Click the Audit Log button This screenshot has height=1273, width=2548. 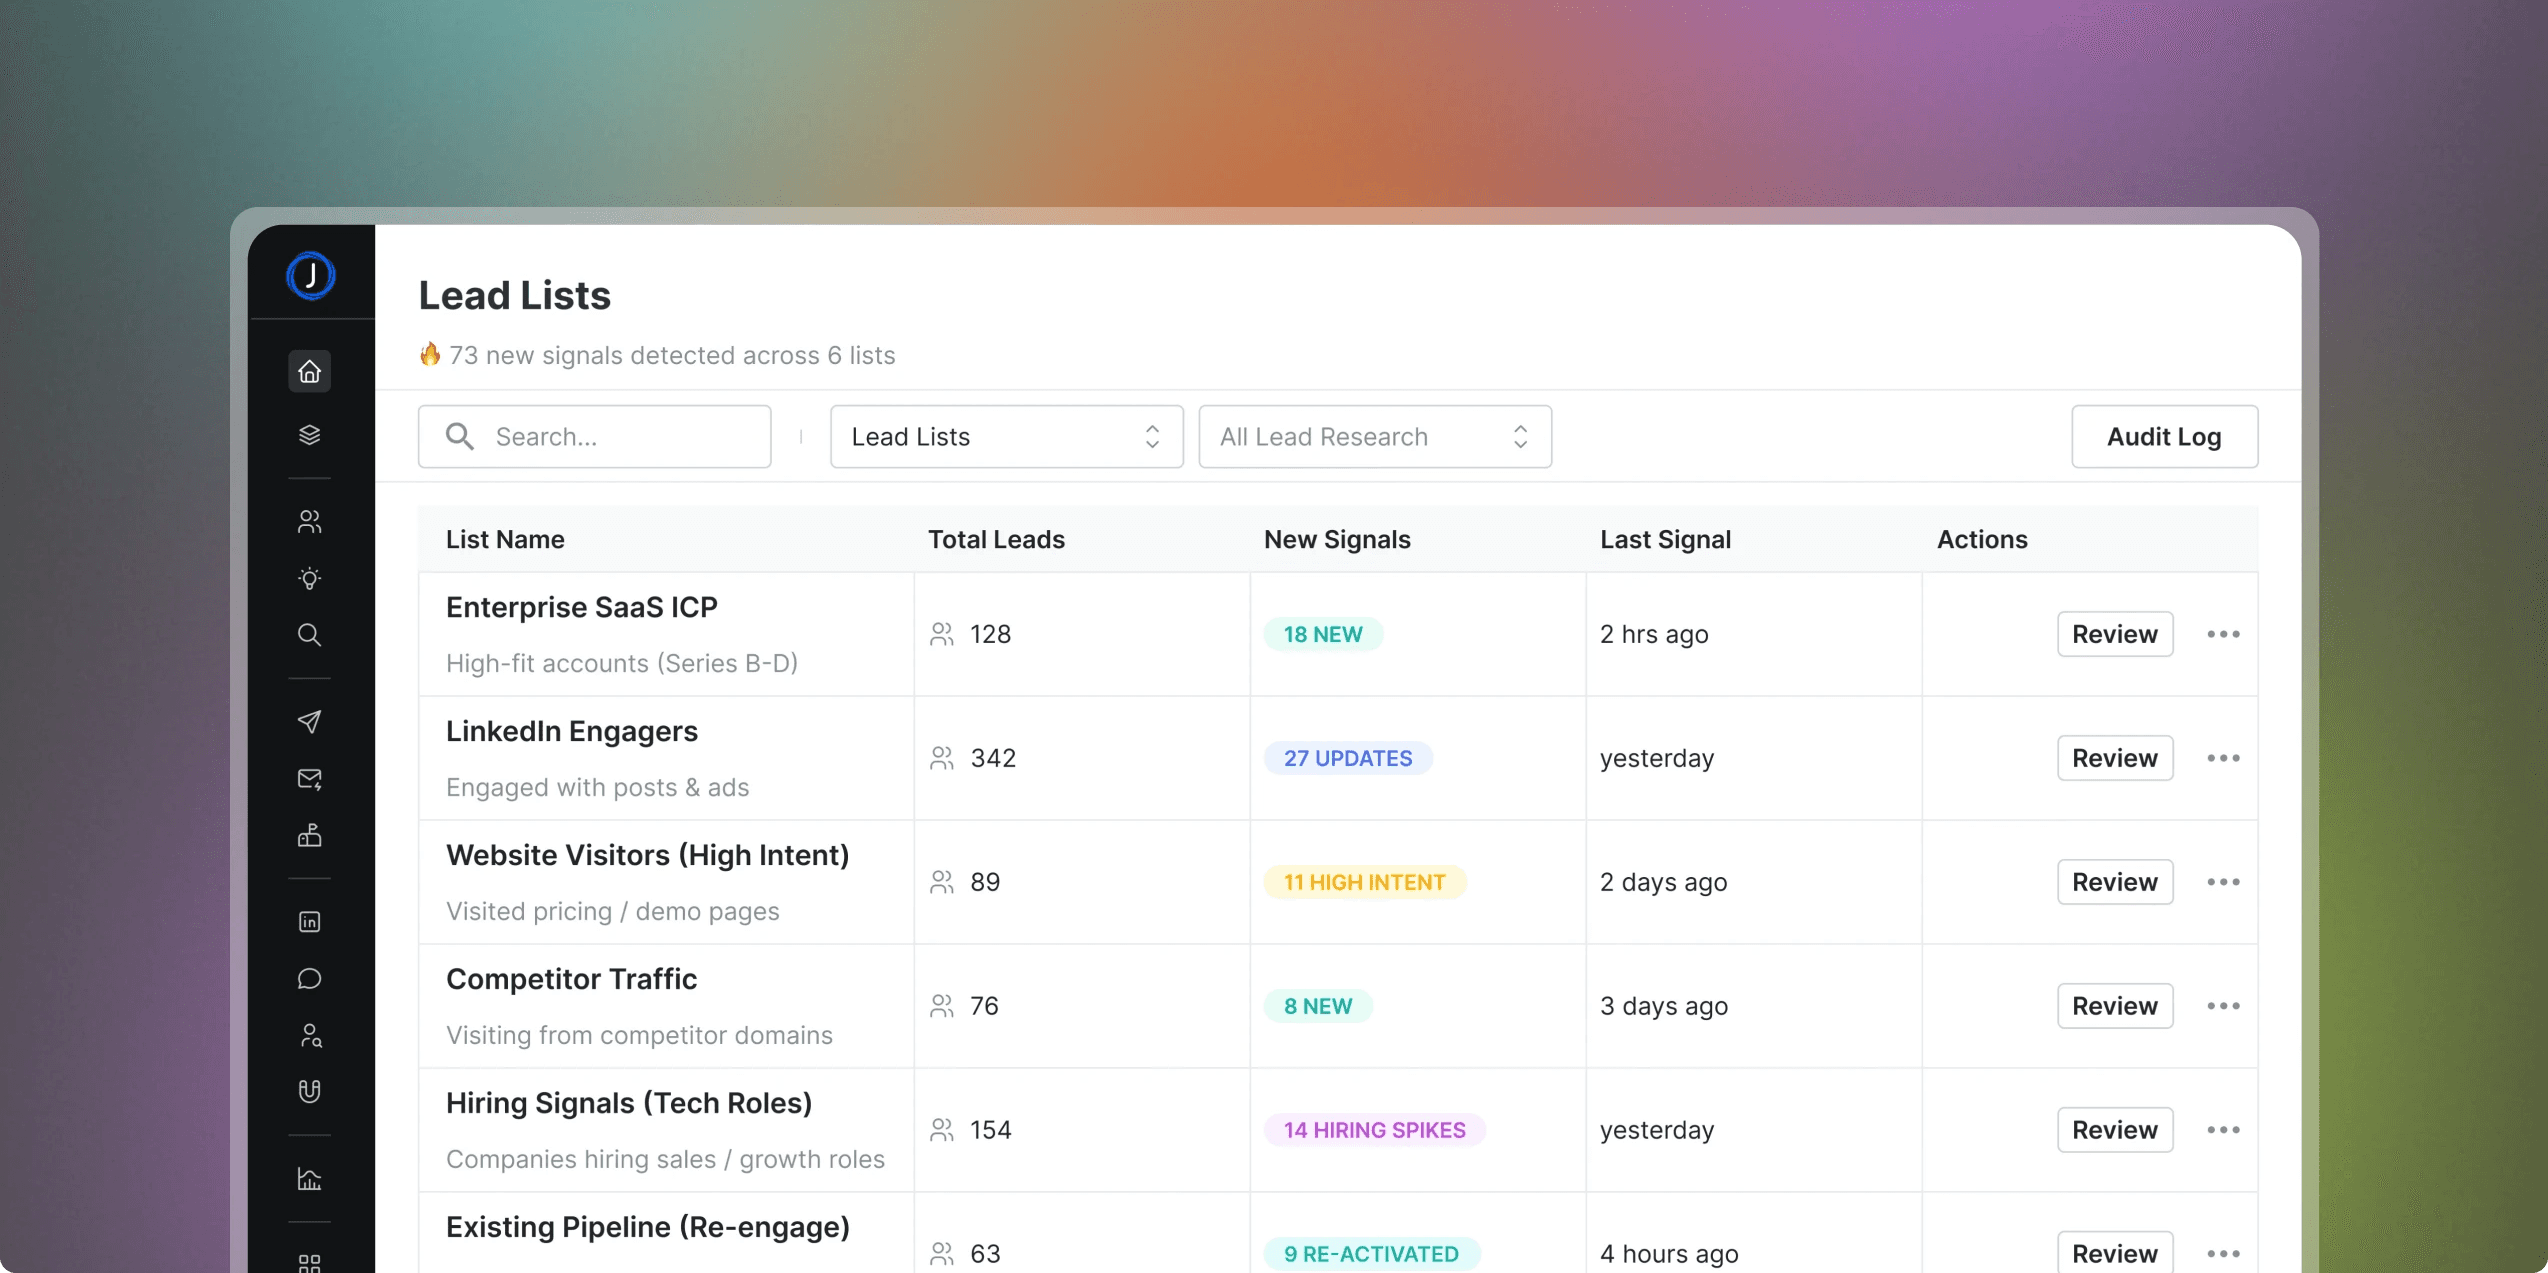2163,437
